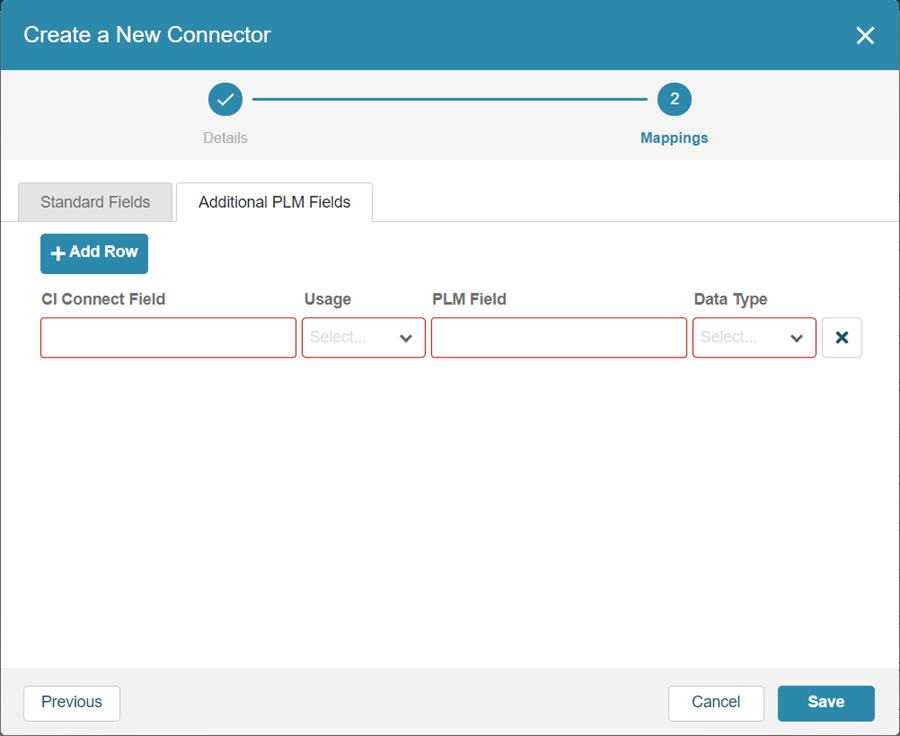Focus the CI Connect Field input
The image size is (900, 736).
click(168, 338)
